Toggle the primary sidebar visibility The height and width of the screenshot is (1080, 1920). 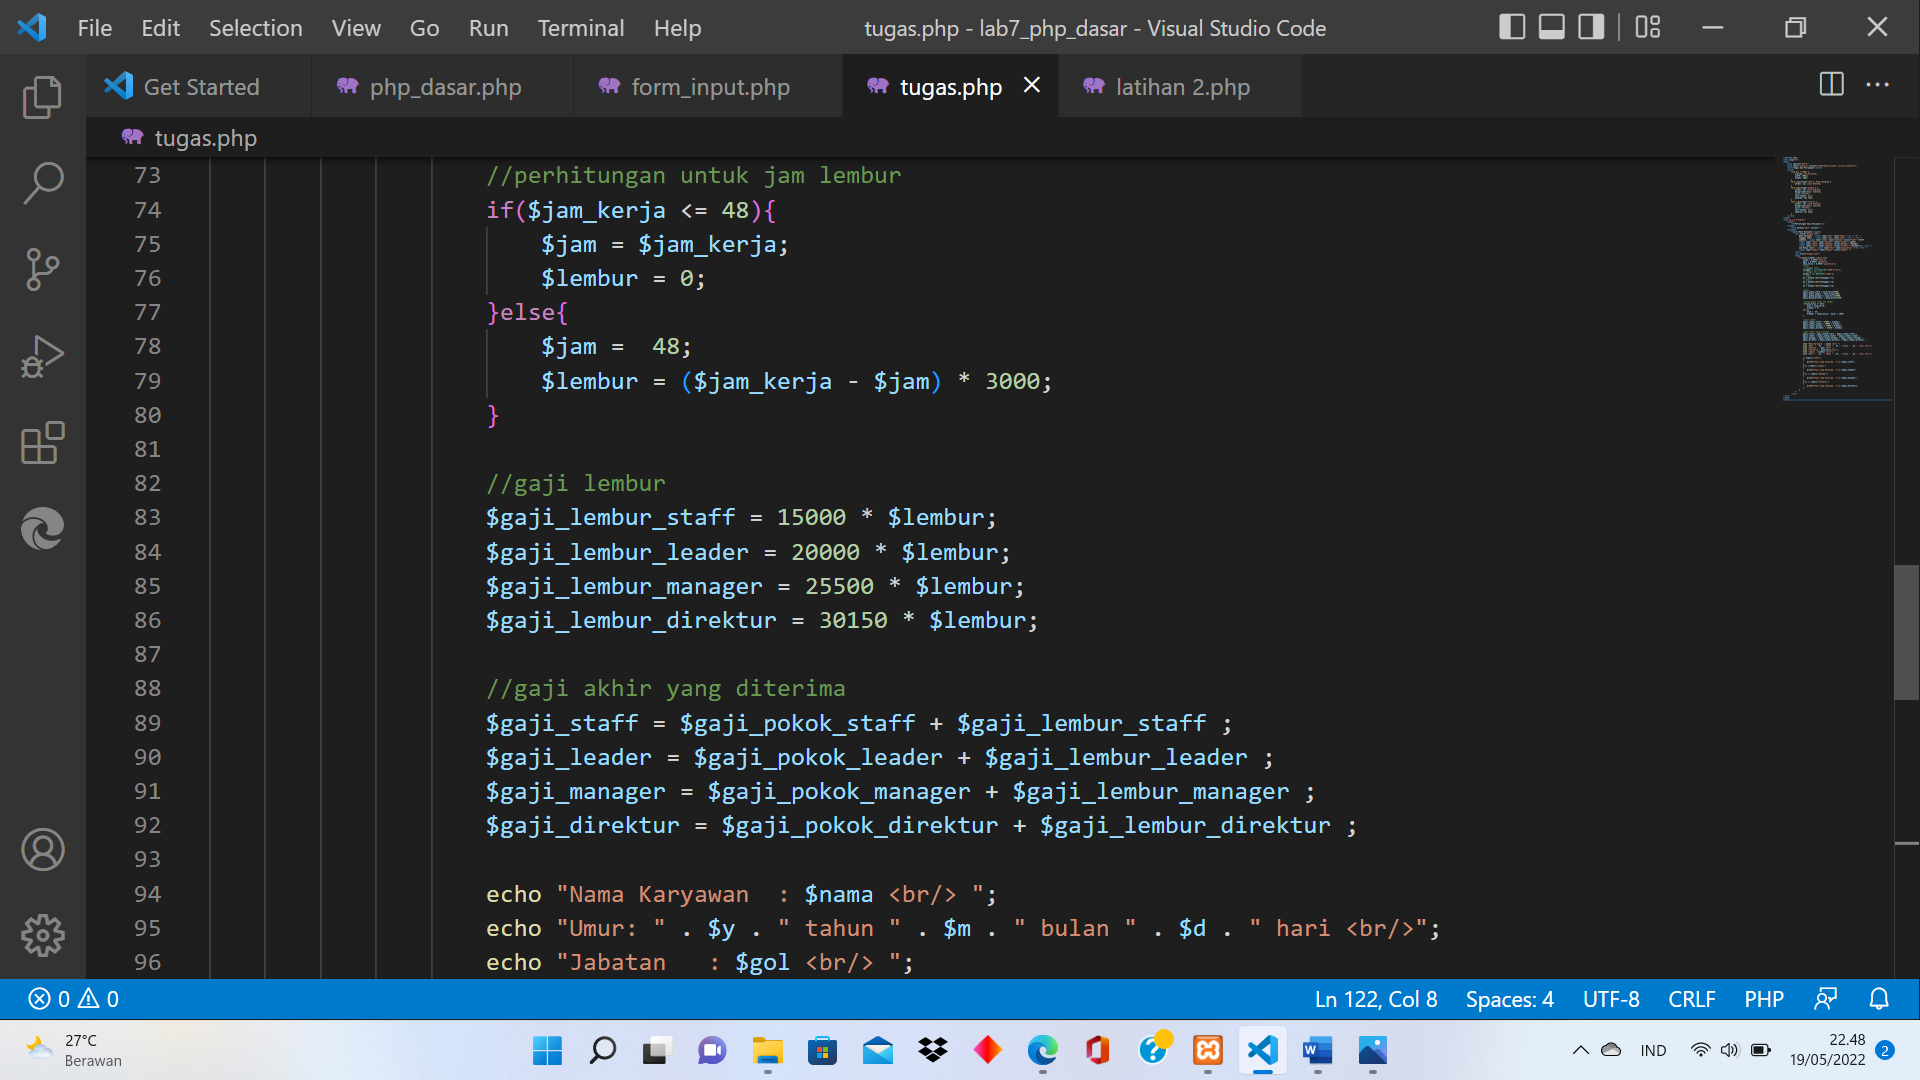pyautogui.click(x=1511, y=27)
